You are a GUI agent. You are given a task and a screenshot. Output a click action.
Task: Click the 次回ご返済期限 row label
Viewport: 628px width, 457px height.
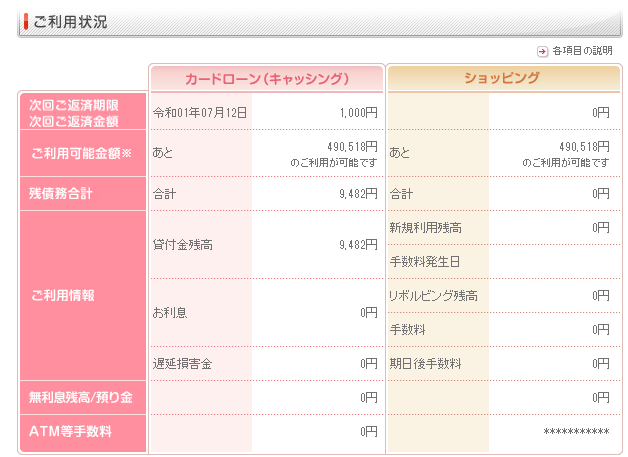click(x=74, y=105)
